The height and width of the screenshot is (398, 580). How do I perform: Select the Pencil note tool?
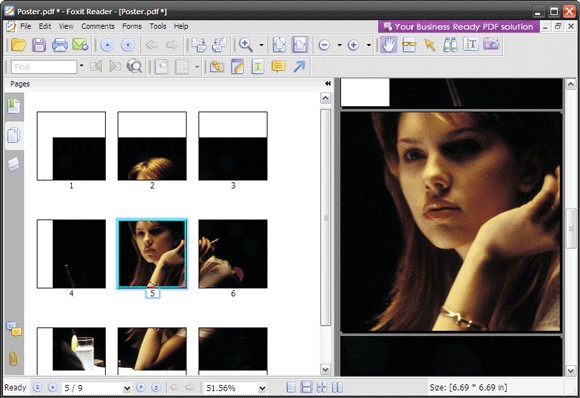[x=237, y=67]
